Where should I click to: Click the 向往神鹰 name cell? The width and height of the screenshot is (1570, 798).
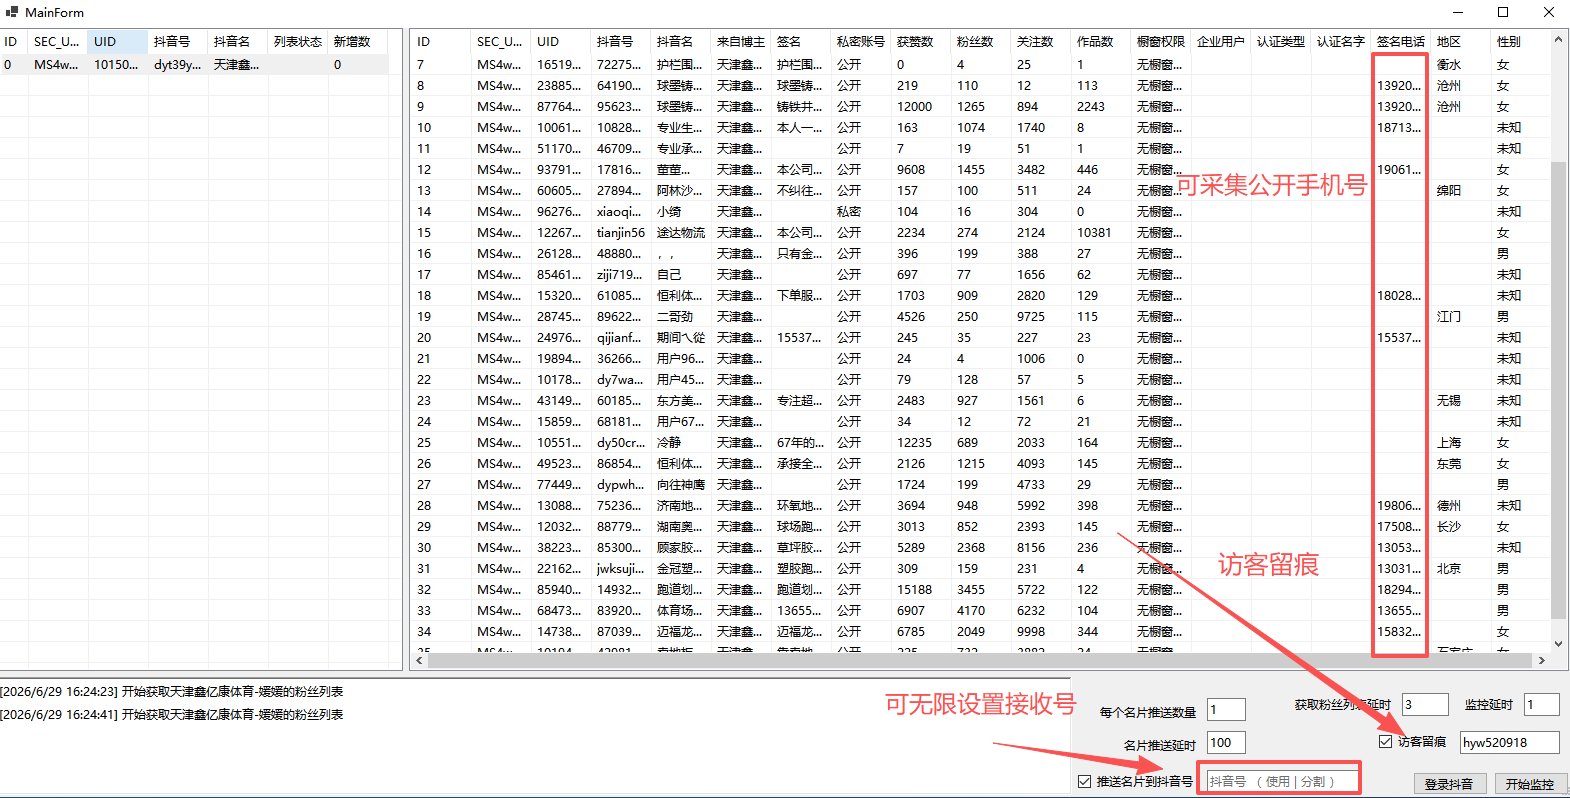(x=680, y=484)
